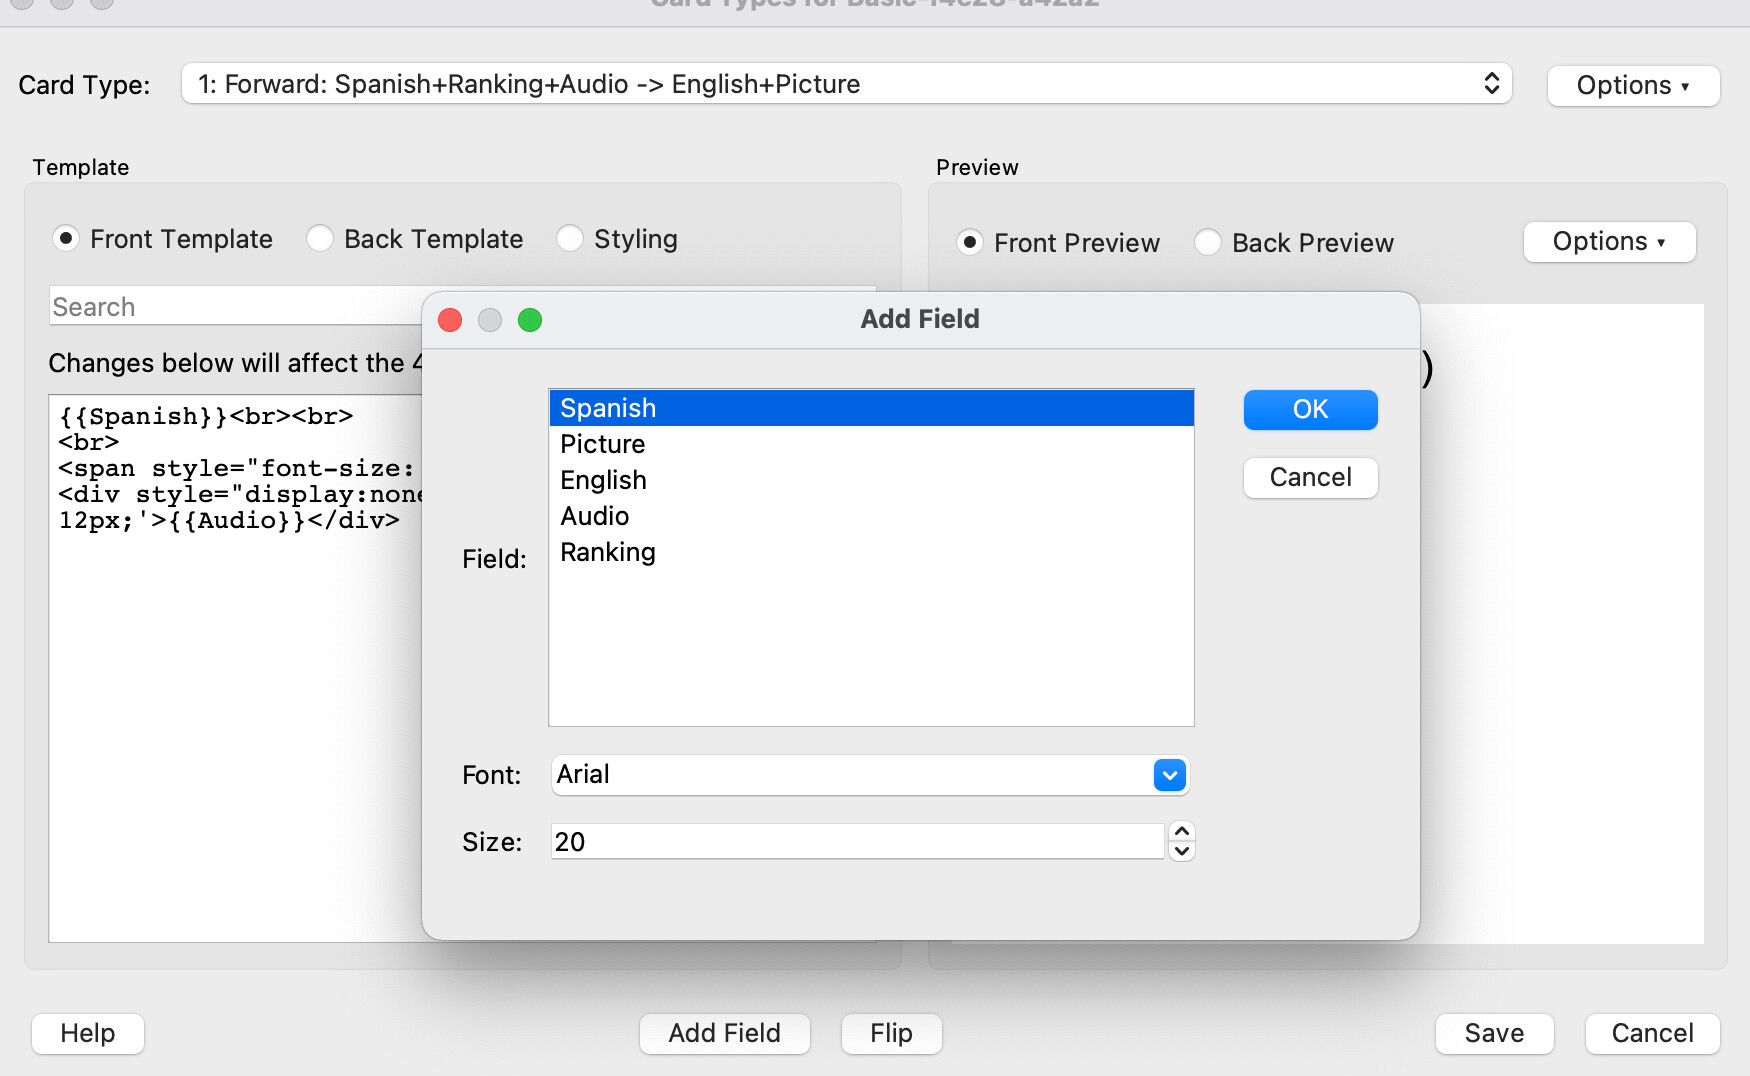Open the Card Type dropdown
This screenshot has height=1076, width=1750.
[x=846, y=84]
